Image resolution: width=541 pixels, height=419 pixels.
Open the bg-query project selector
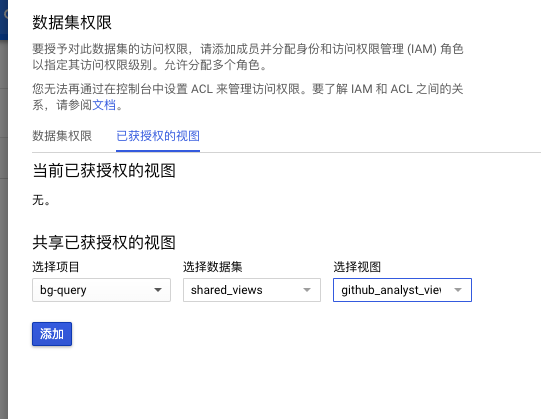[101, 290]
